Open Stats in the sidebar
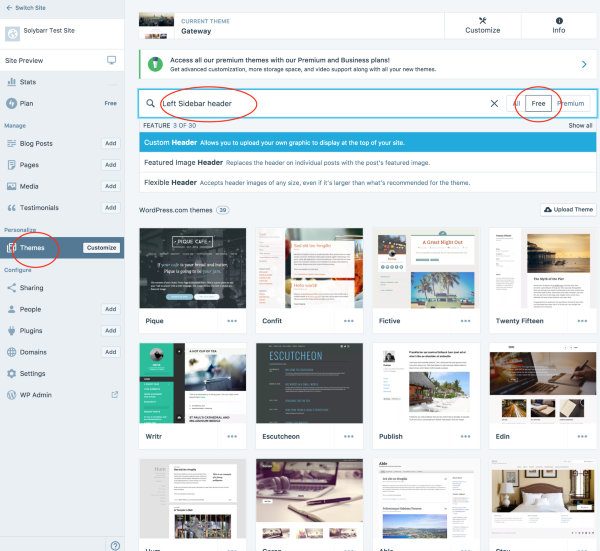Screen dimensions: 600x551 click(x=28, y=81)
